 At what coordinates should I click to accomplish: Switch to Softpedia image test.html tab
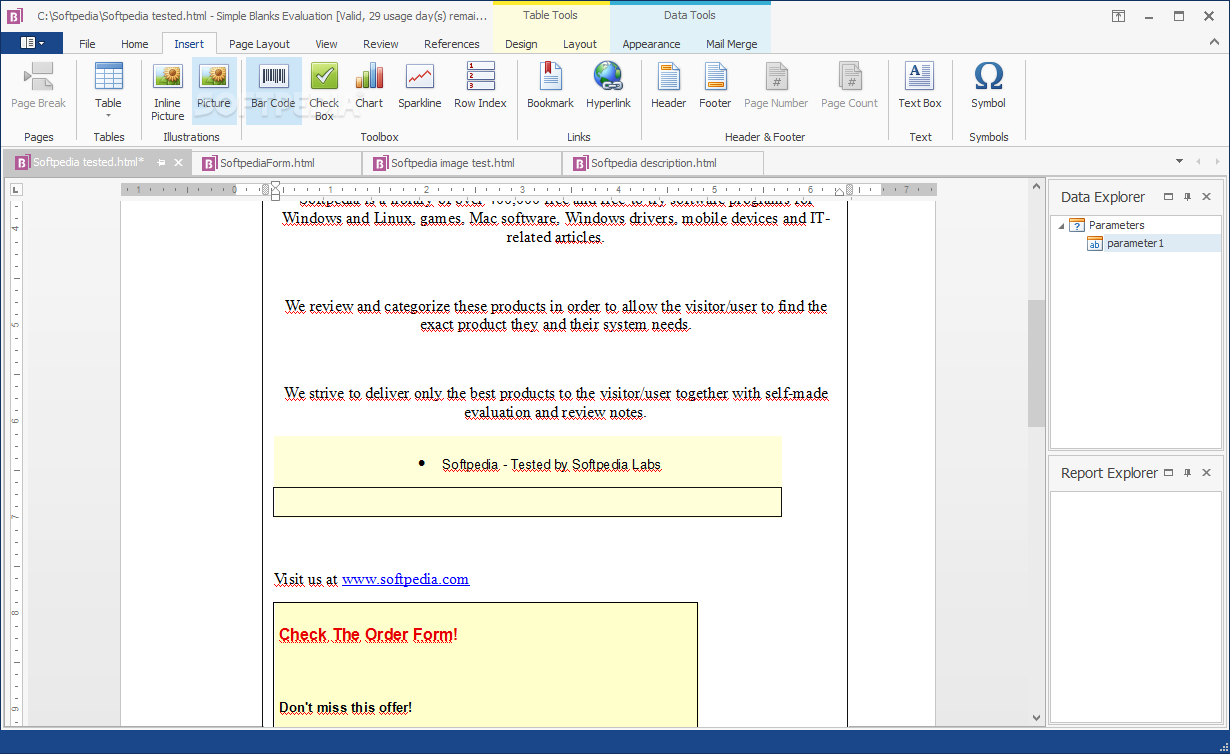(462, 163)
